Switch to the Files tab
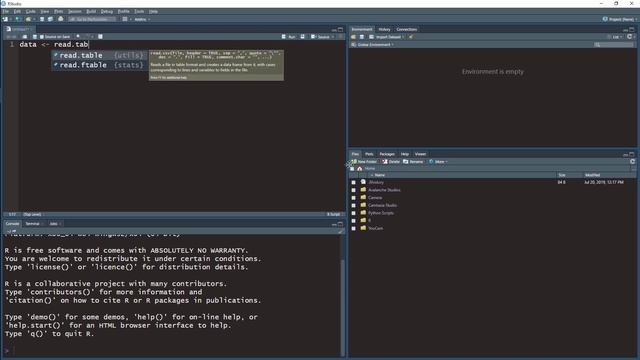This screenshot has height=360, width=640. coord(355,154)
